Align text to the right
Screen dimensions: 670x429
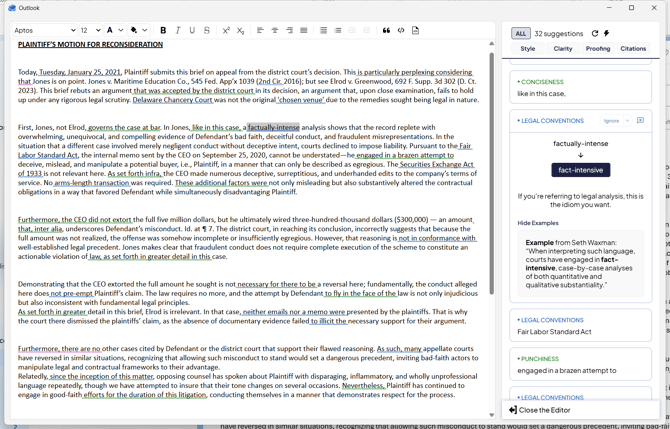[x=289, y=30]
